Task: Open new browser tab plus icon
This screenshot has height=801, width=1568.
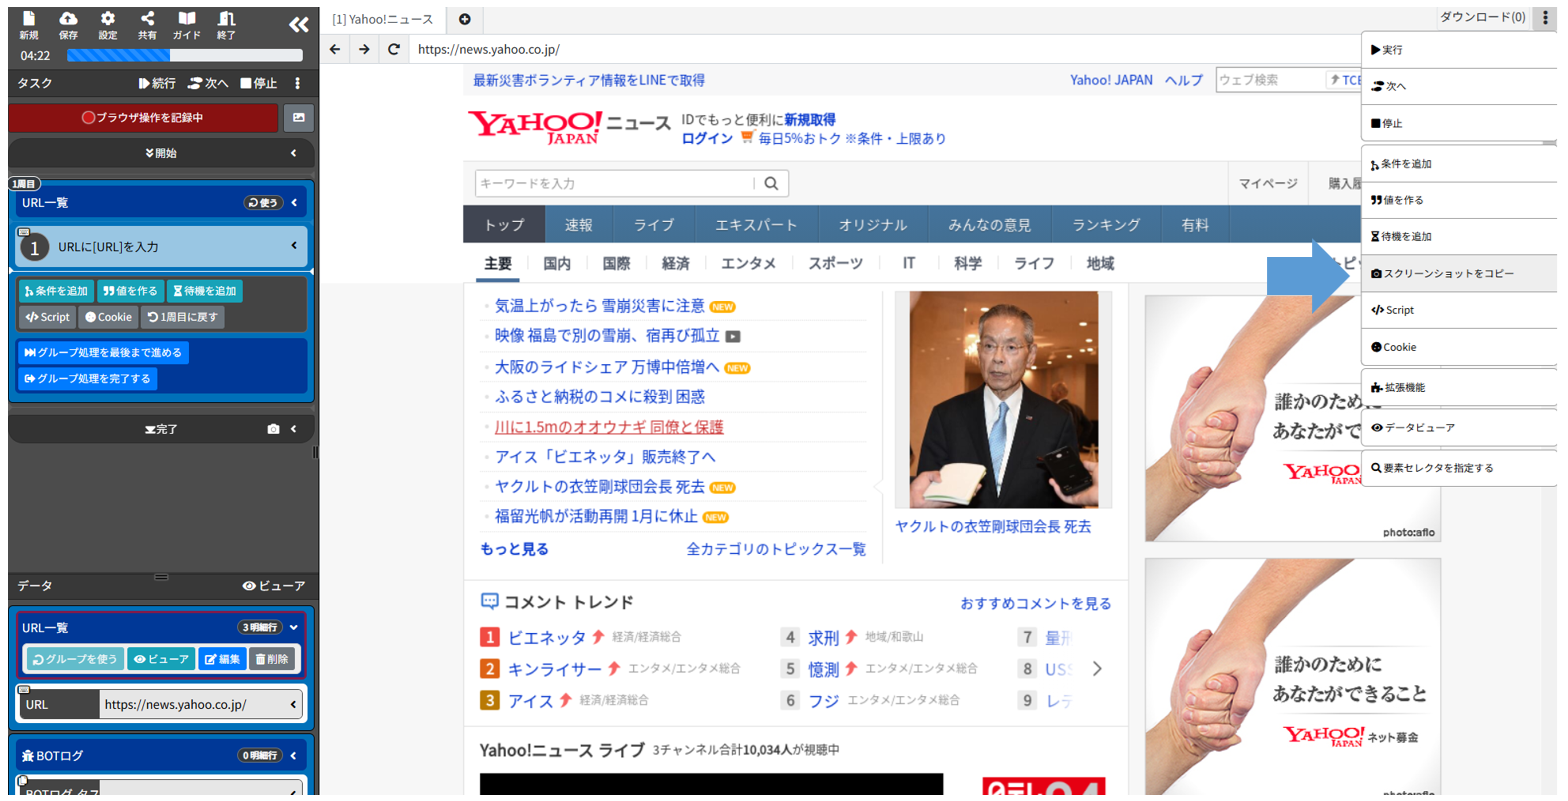Action: coord(464,19)
